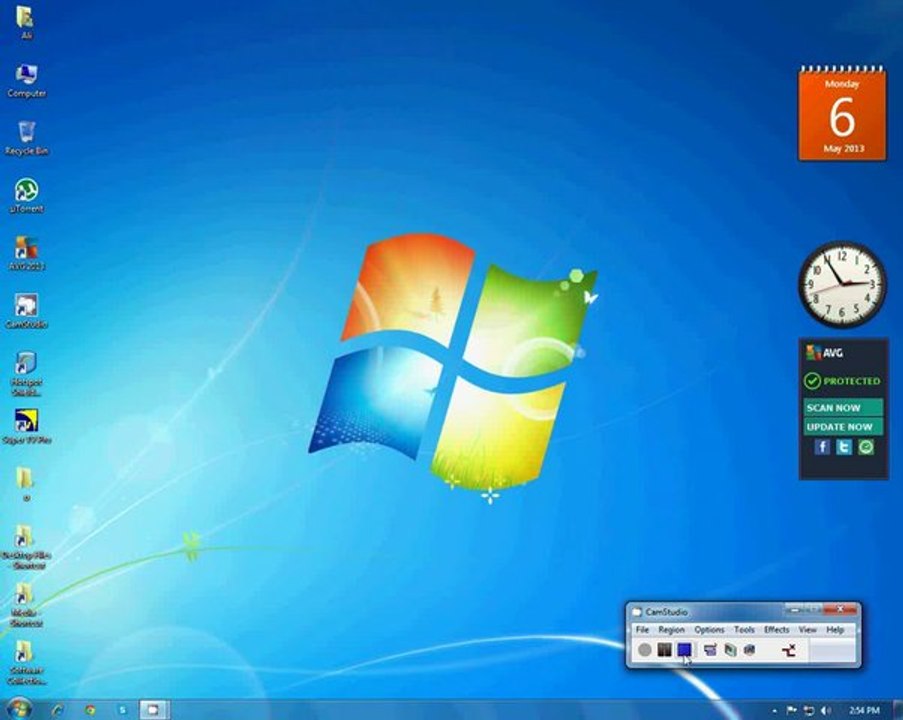Image resolution: width=903 pixels, height=720 pixels.
Task: Click the analog clock gadget
Action: click(842, 284)
